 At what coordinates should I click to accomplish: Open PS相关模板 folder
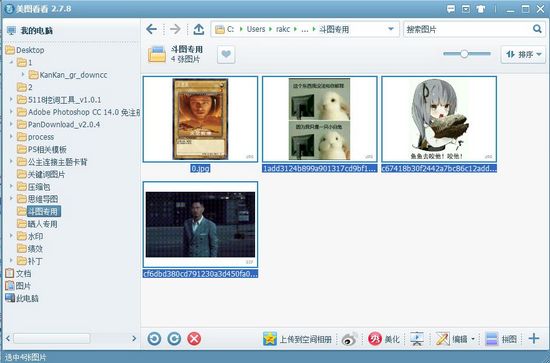point(42,149)
